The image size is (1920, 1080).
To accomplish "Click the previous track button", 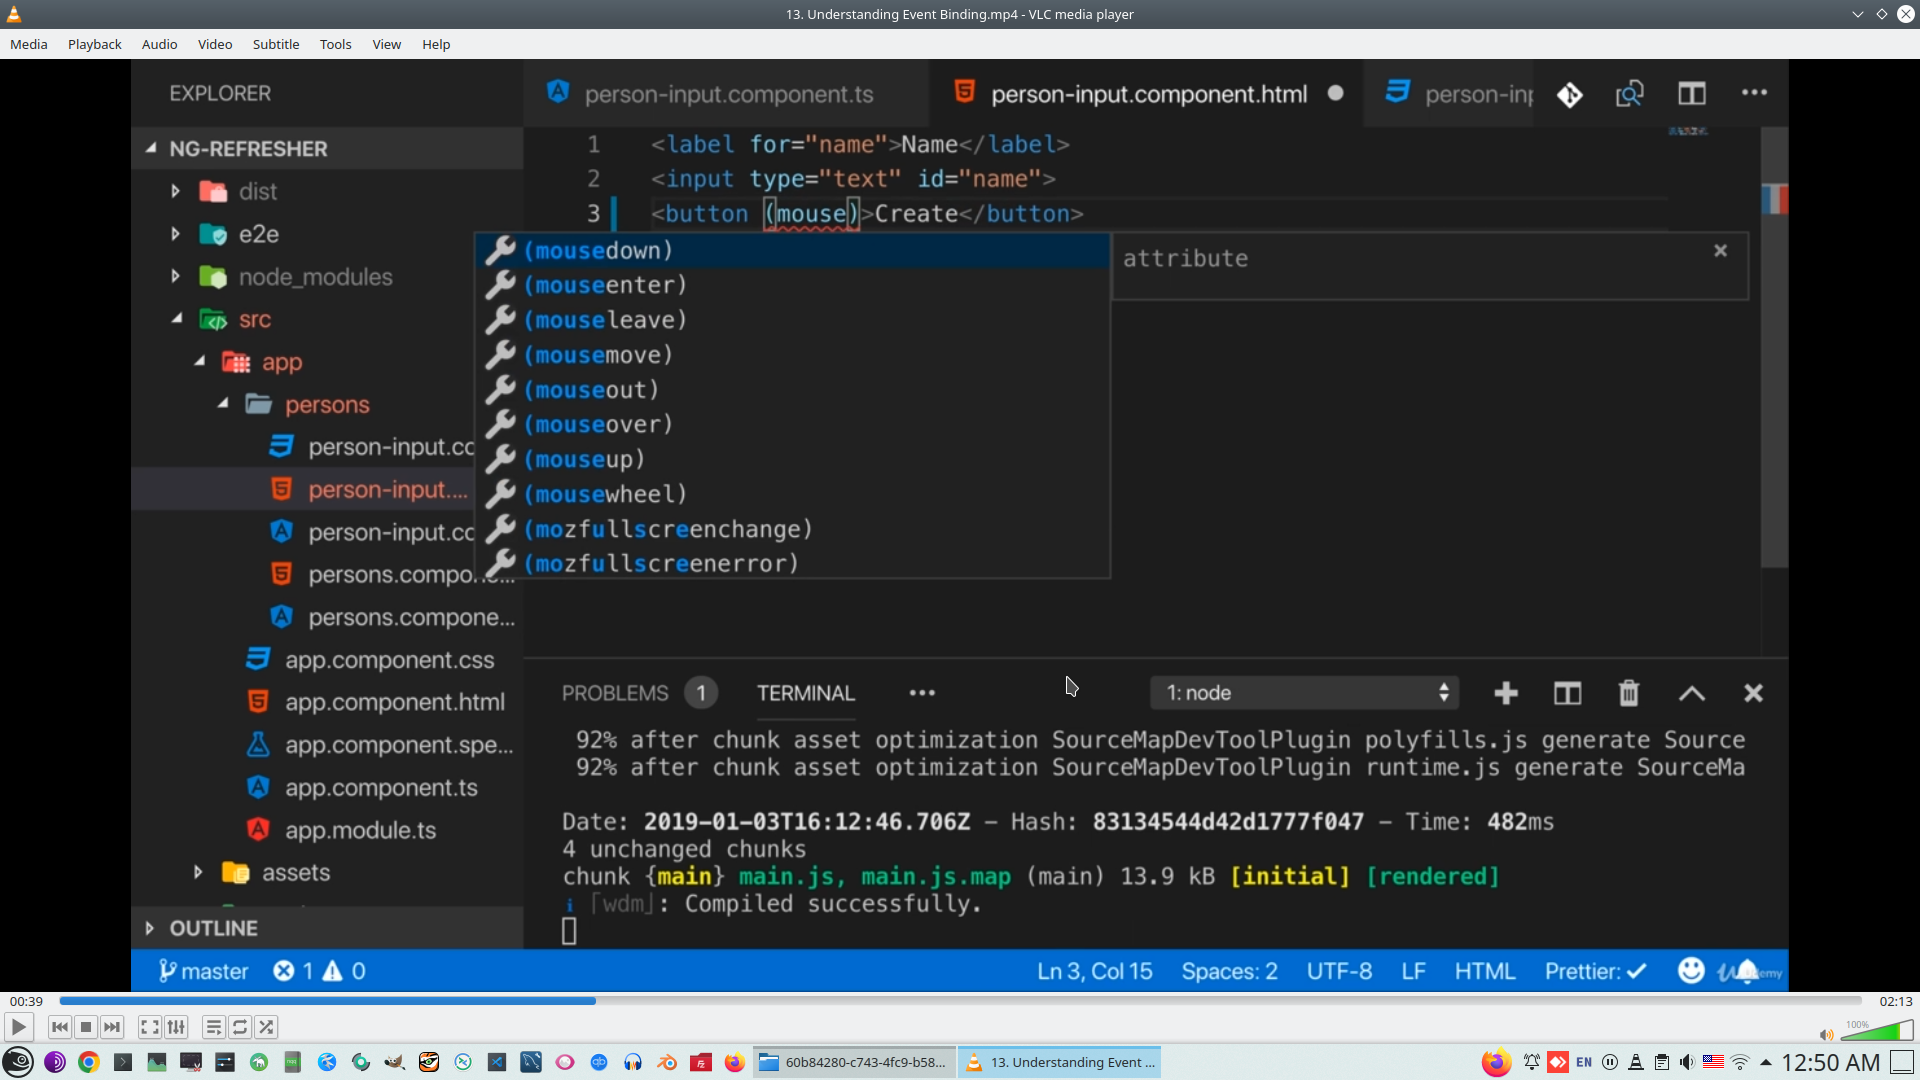I will (x=60, y=1027).
